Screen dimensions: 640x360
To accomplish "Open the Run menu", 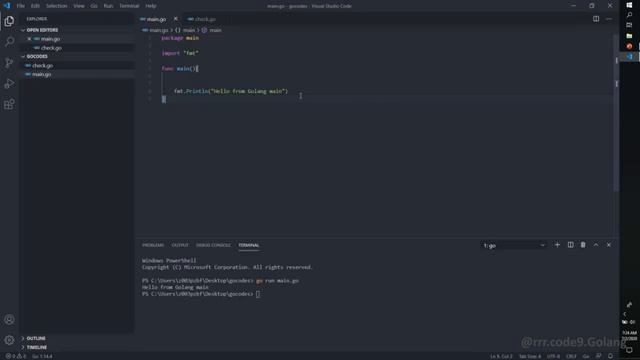I will pos(108,6).
